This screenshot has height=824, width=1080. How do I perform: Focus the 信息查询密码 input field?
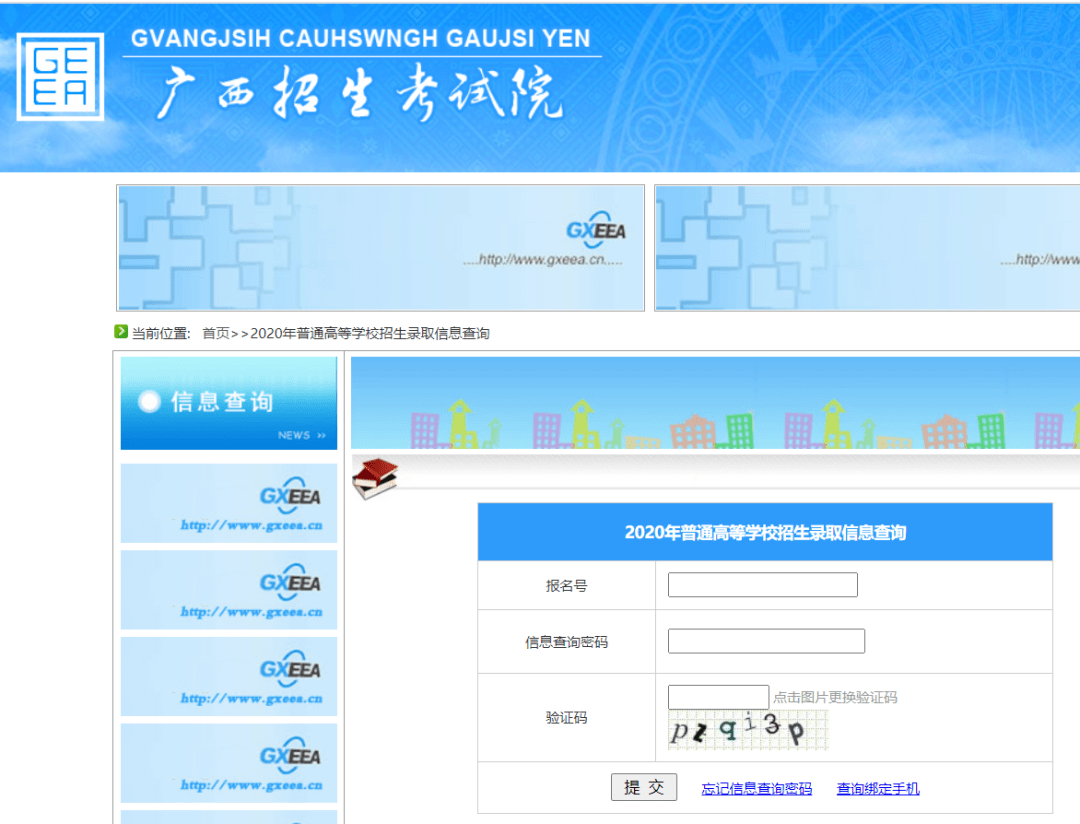click(x=766, y=641)
